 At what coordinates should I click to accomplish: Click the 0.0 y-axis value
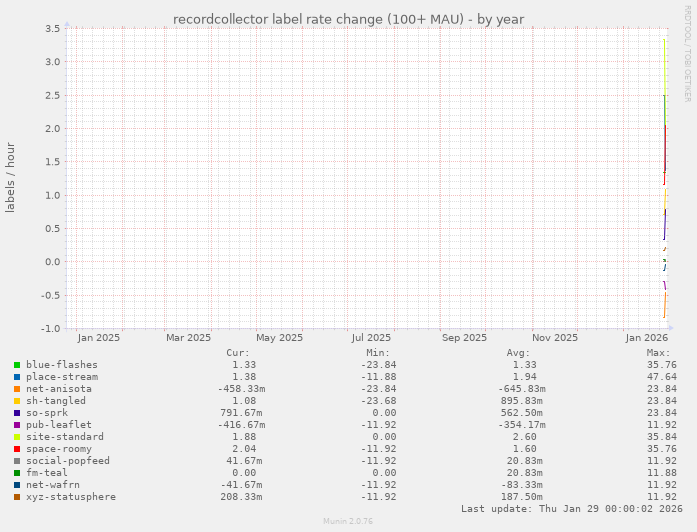pos(52,262)
